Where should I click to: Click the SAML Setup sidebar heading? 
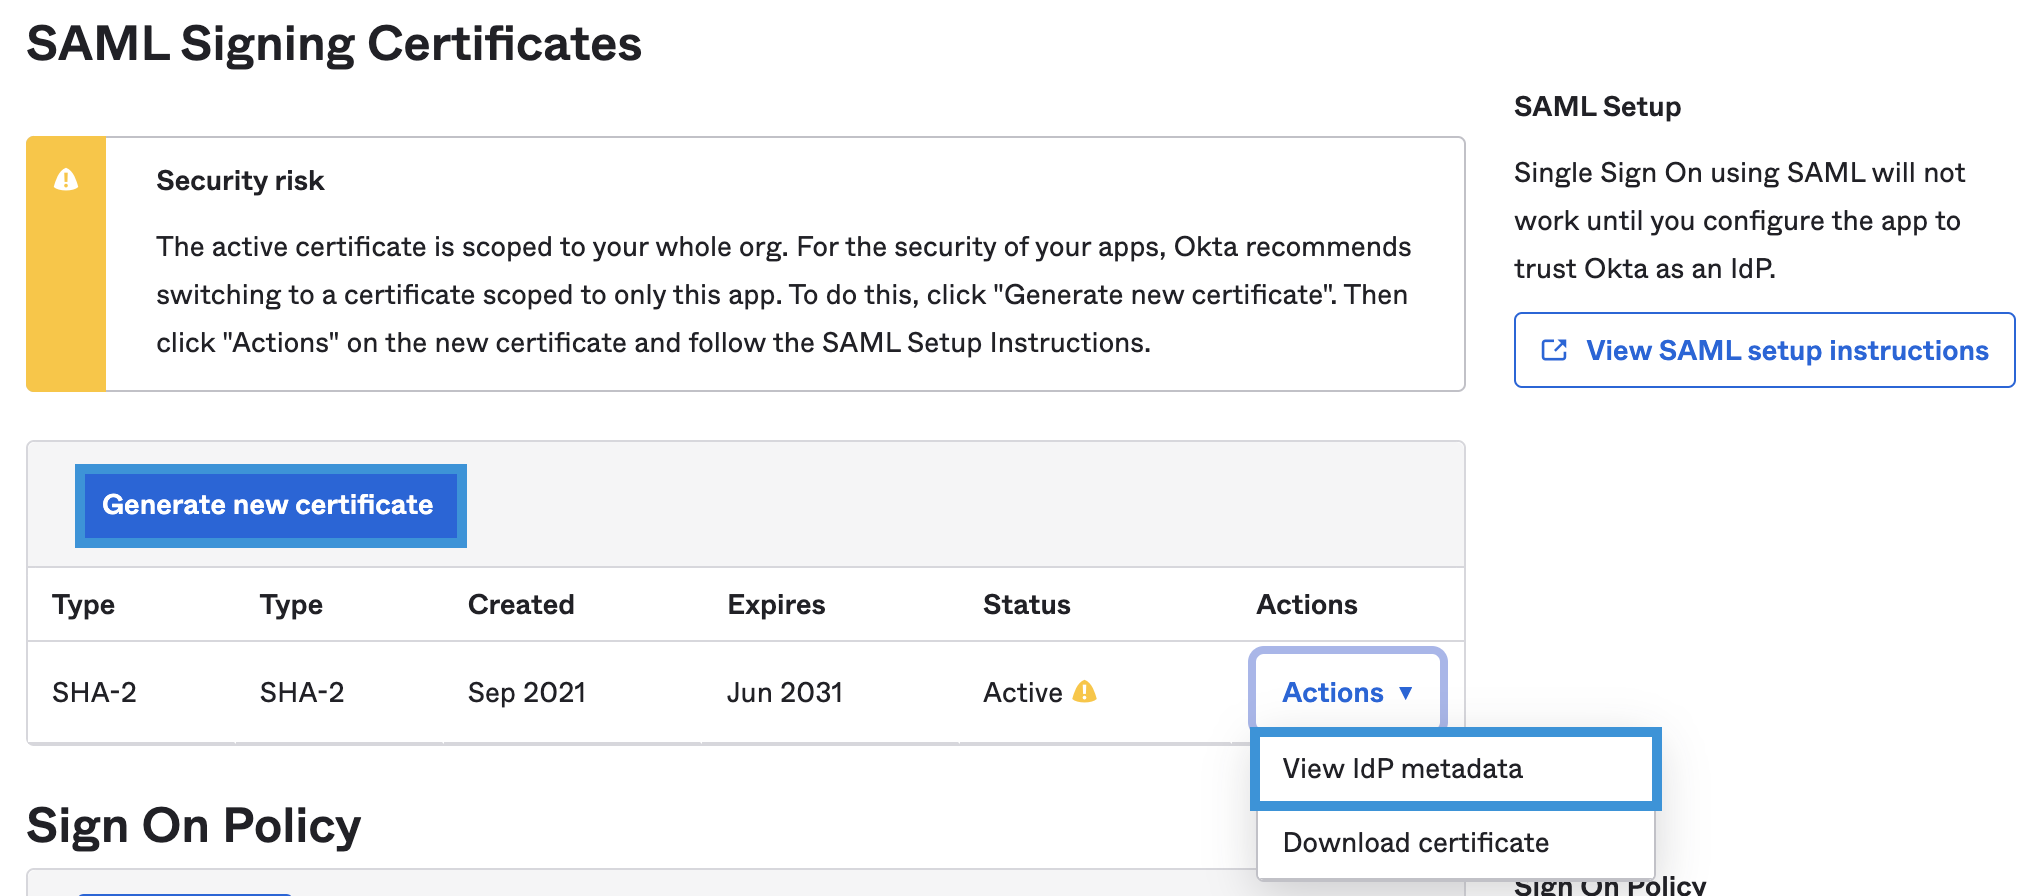point(1597,106)
